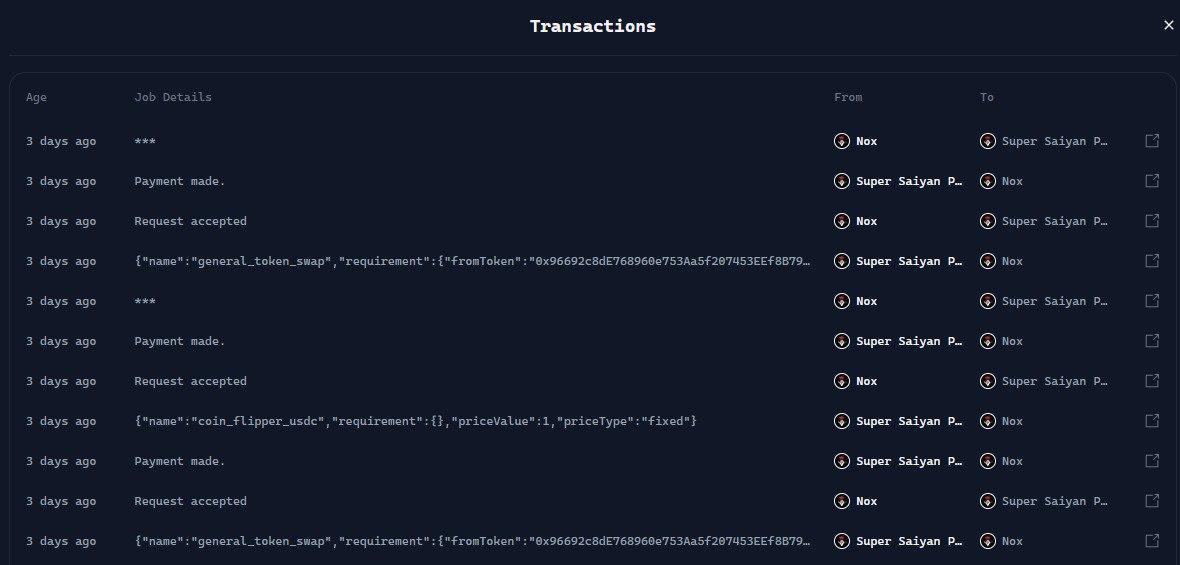The image size is (1180, 565).
Task: Click sender avatar in the coin_flipper_usdc row
Action: click(842, 421)
